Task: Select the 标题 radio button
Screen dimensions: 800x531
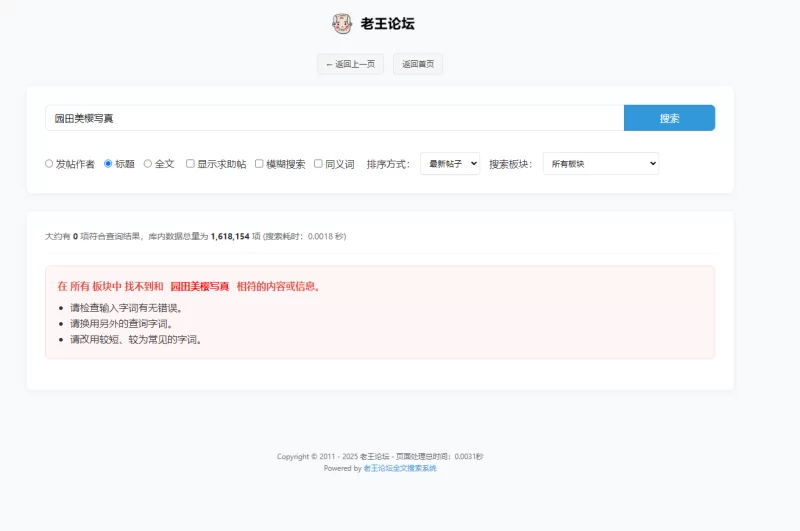Action: point(108,164)
